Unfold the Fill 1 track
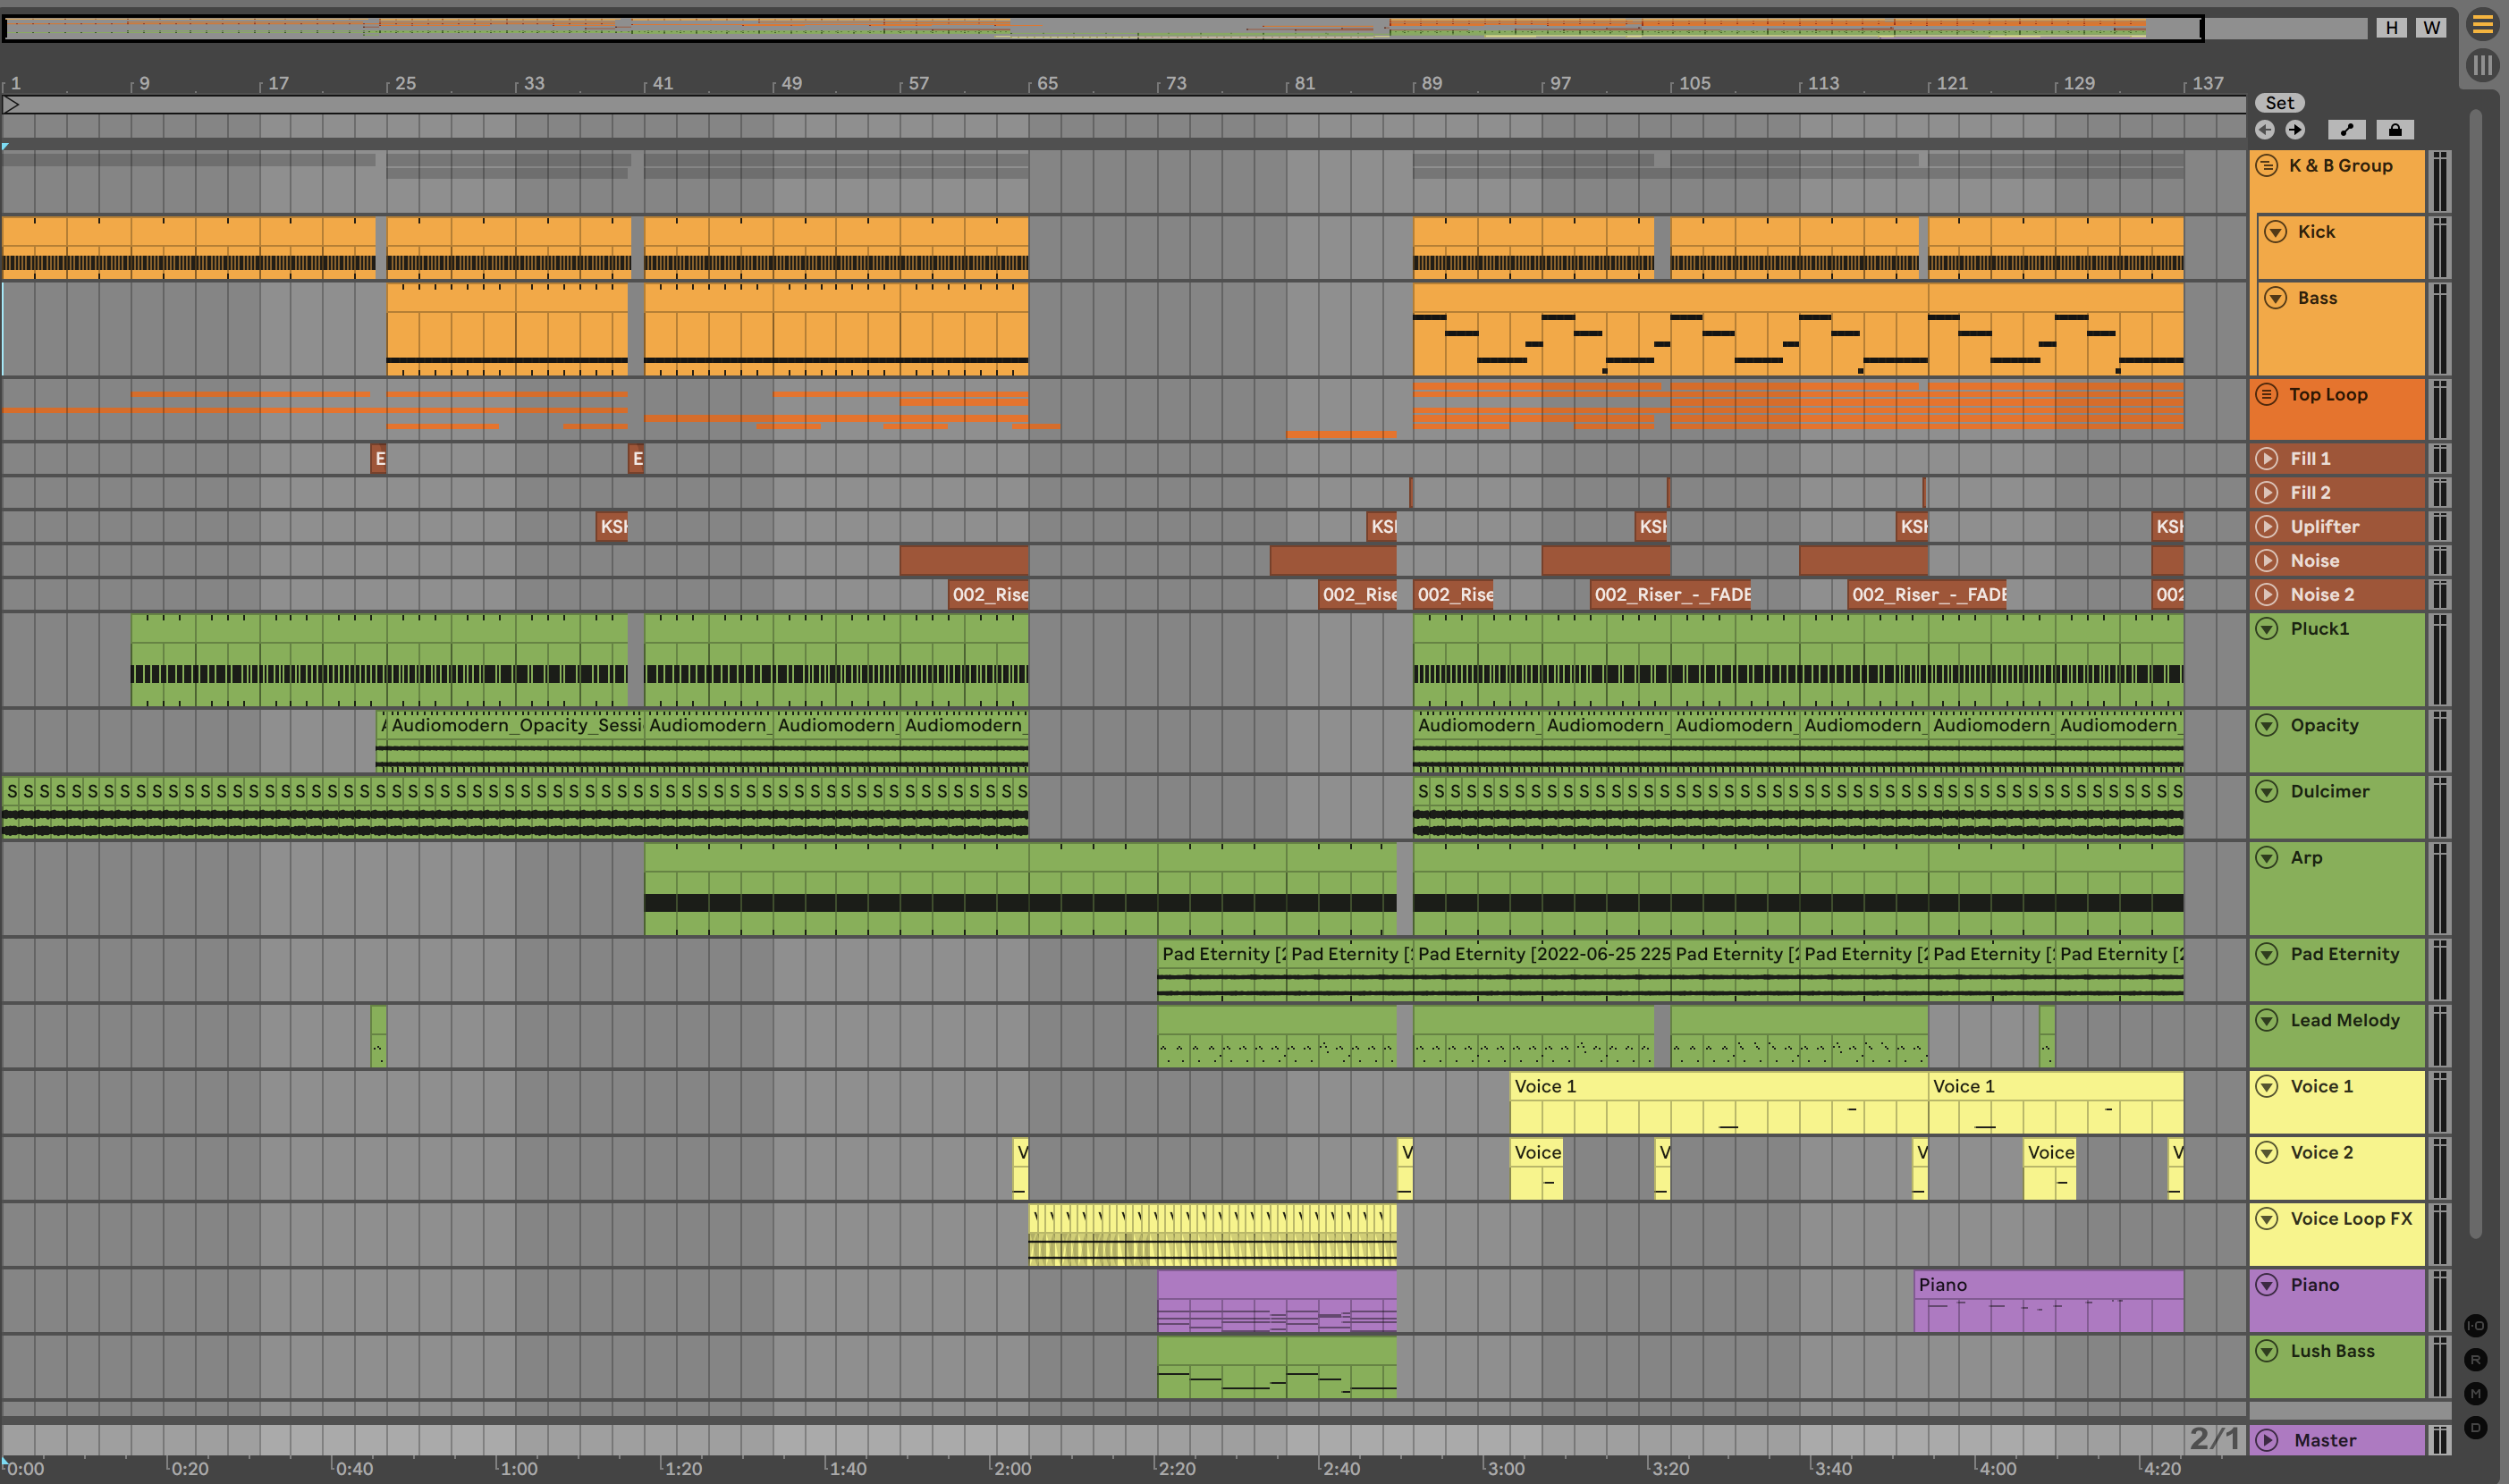The height and width of the screenshot is (1484, 2509). tap(2267, 459)
